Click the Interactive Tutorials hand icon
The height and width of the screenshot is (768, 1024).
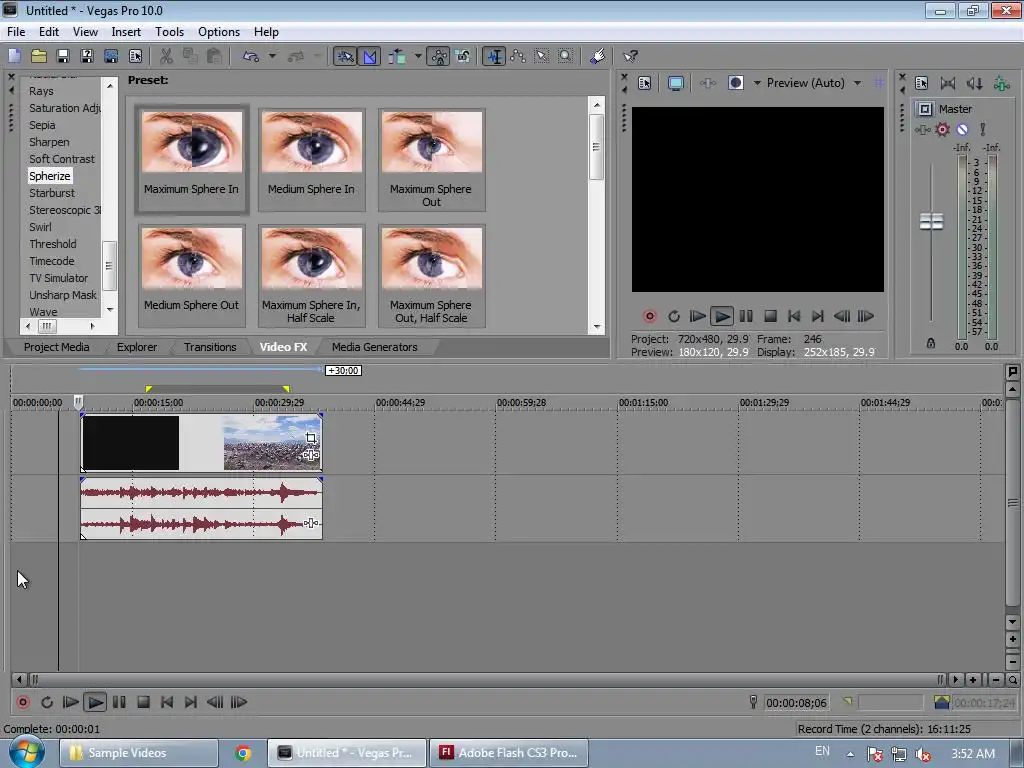598,57
